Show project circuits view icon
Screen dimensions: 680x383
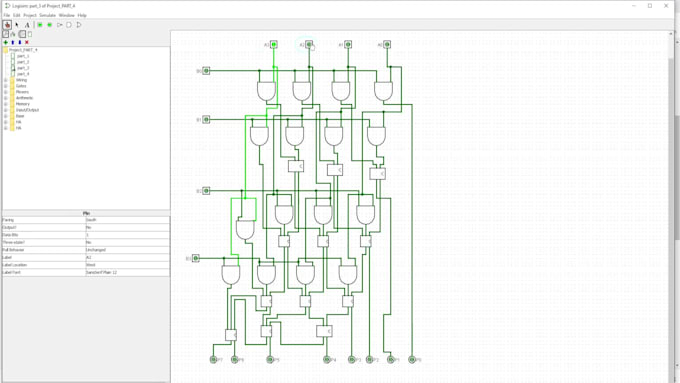point(6,34)
